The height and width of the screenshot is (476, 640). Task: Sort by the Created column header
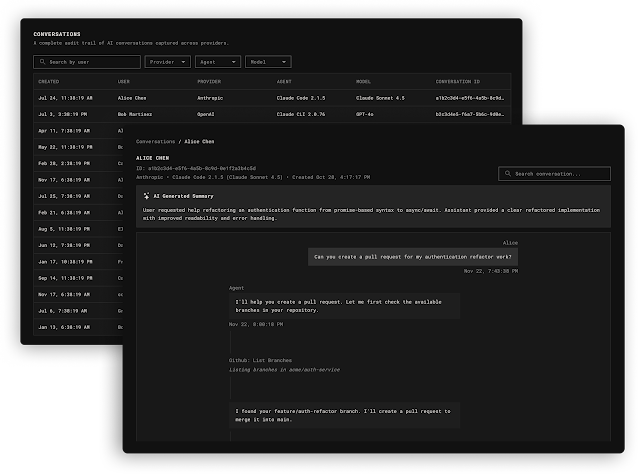coord(49,81)
